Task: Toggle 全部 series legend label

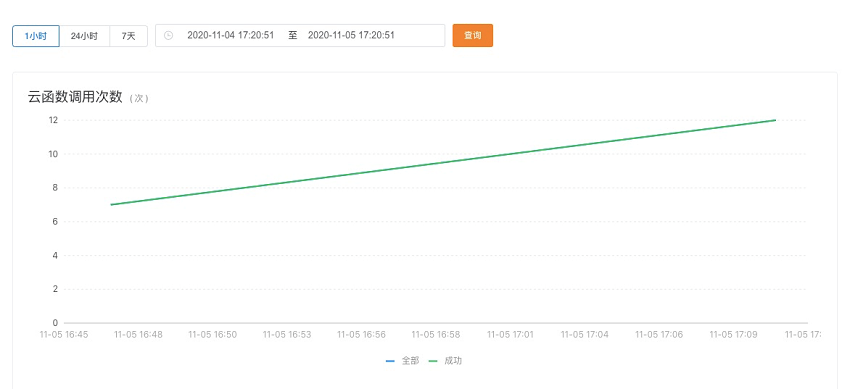Action: [410, 361]
